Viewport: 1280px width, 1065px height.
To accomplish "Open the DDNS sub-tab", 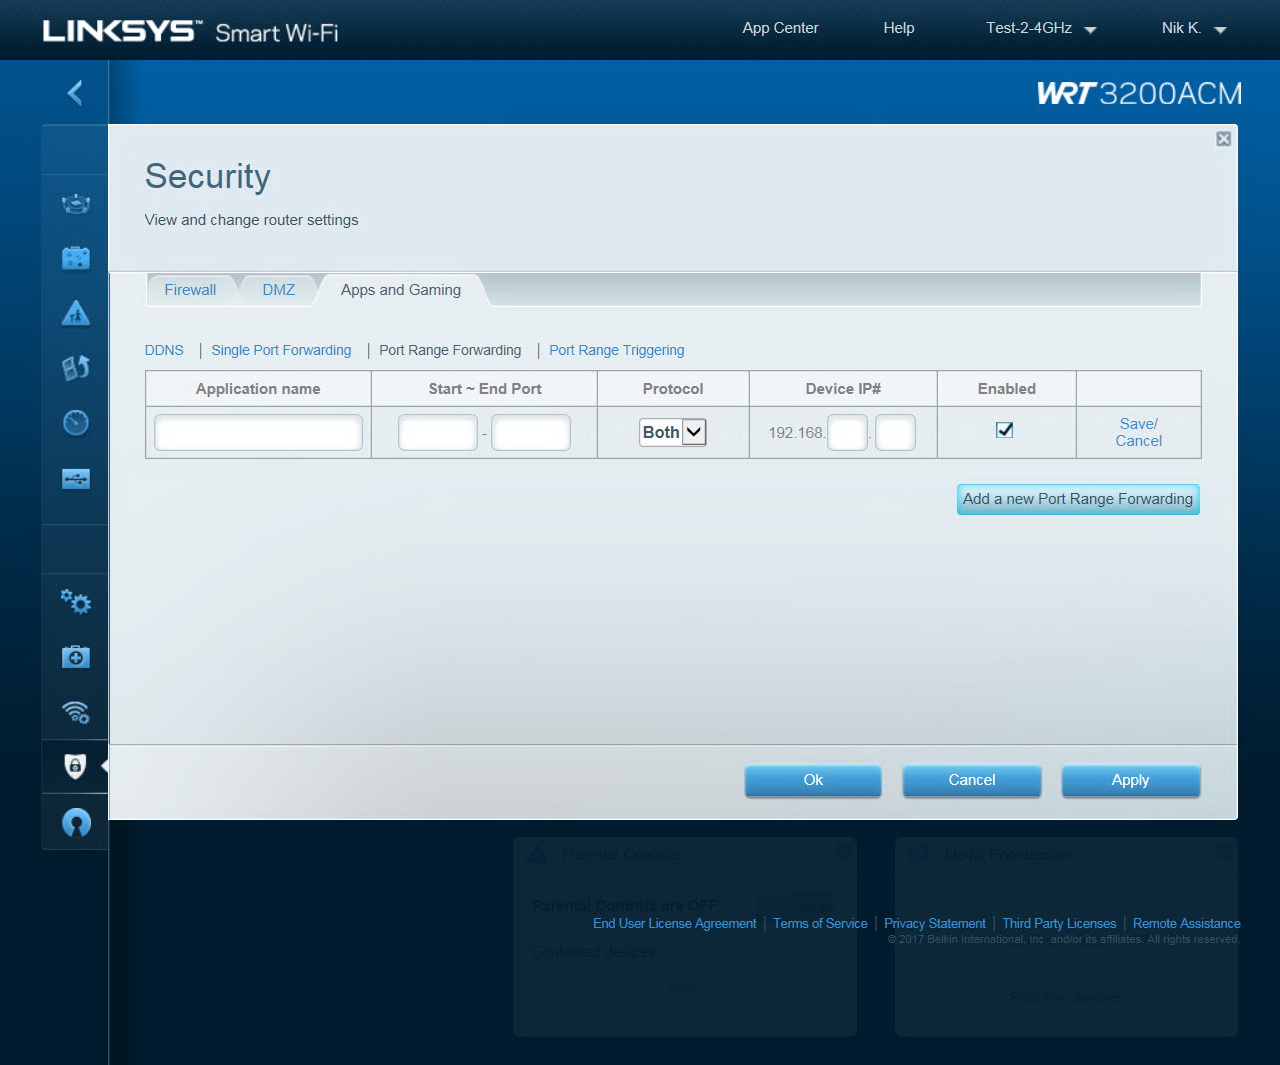I will click(x=164, y=350).
